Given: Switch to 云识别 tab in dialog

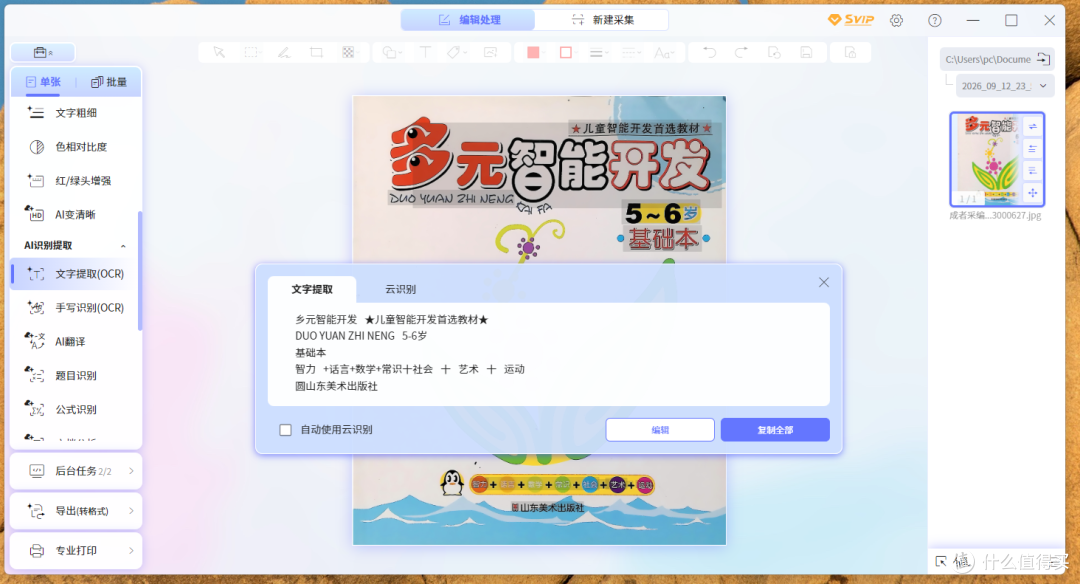Looking at the screenshot, I should [400, 289].
